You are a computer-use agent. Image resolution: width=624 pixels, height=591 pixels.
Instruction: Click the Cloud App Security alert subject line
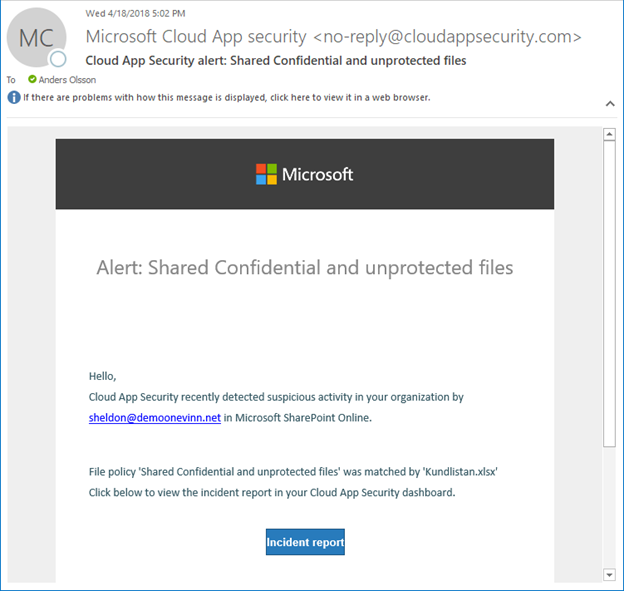coord(276,60)
